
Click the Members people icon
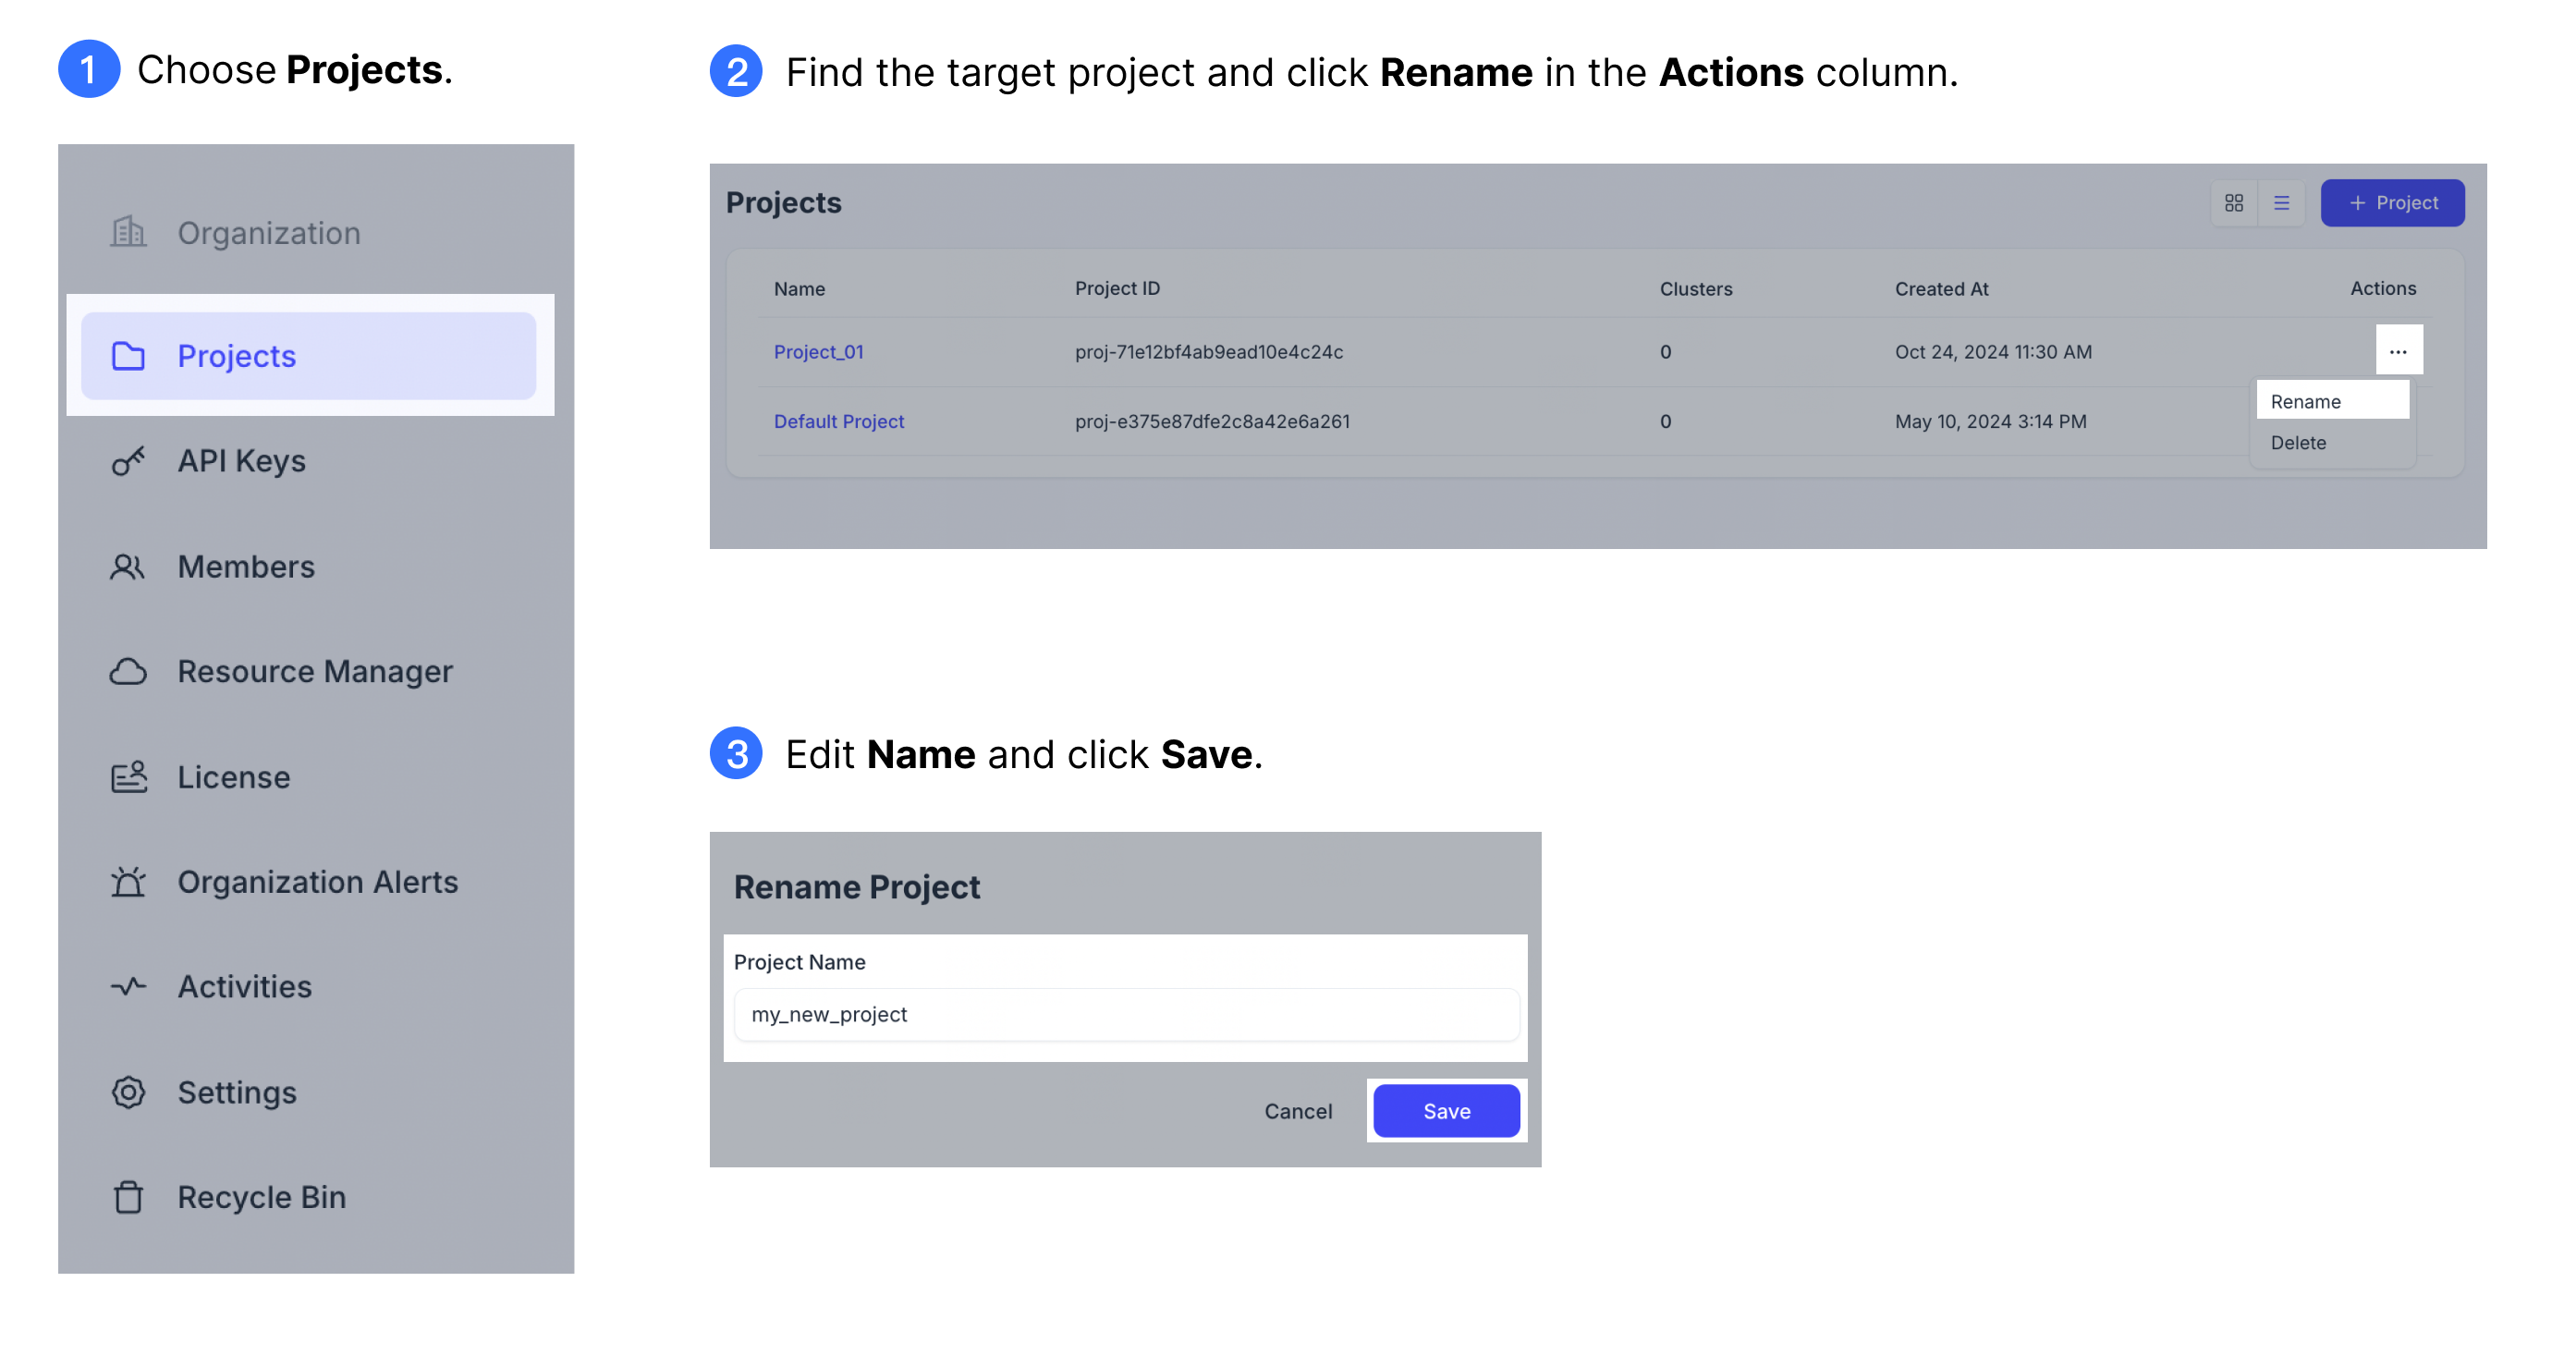128,567
